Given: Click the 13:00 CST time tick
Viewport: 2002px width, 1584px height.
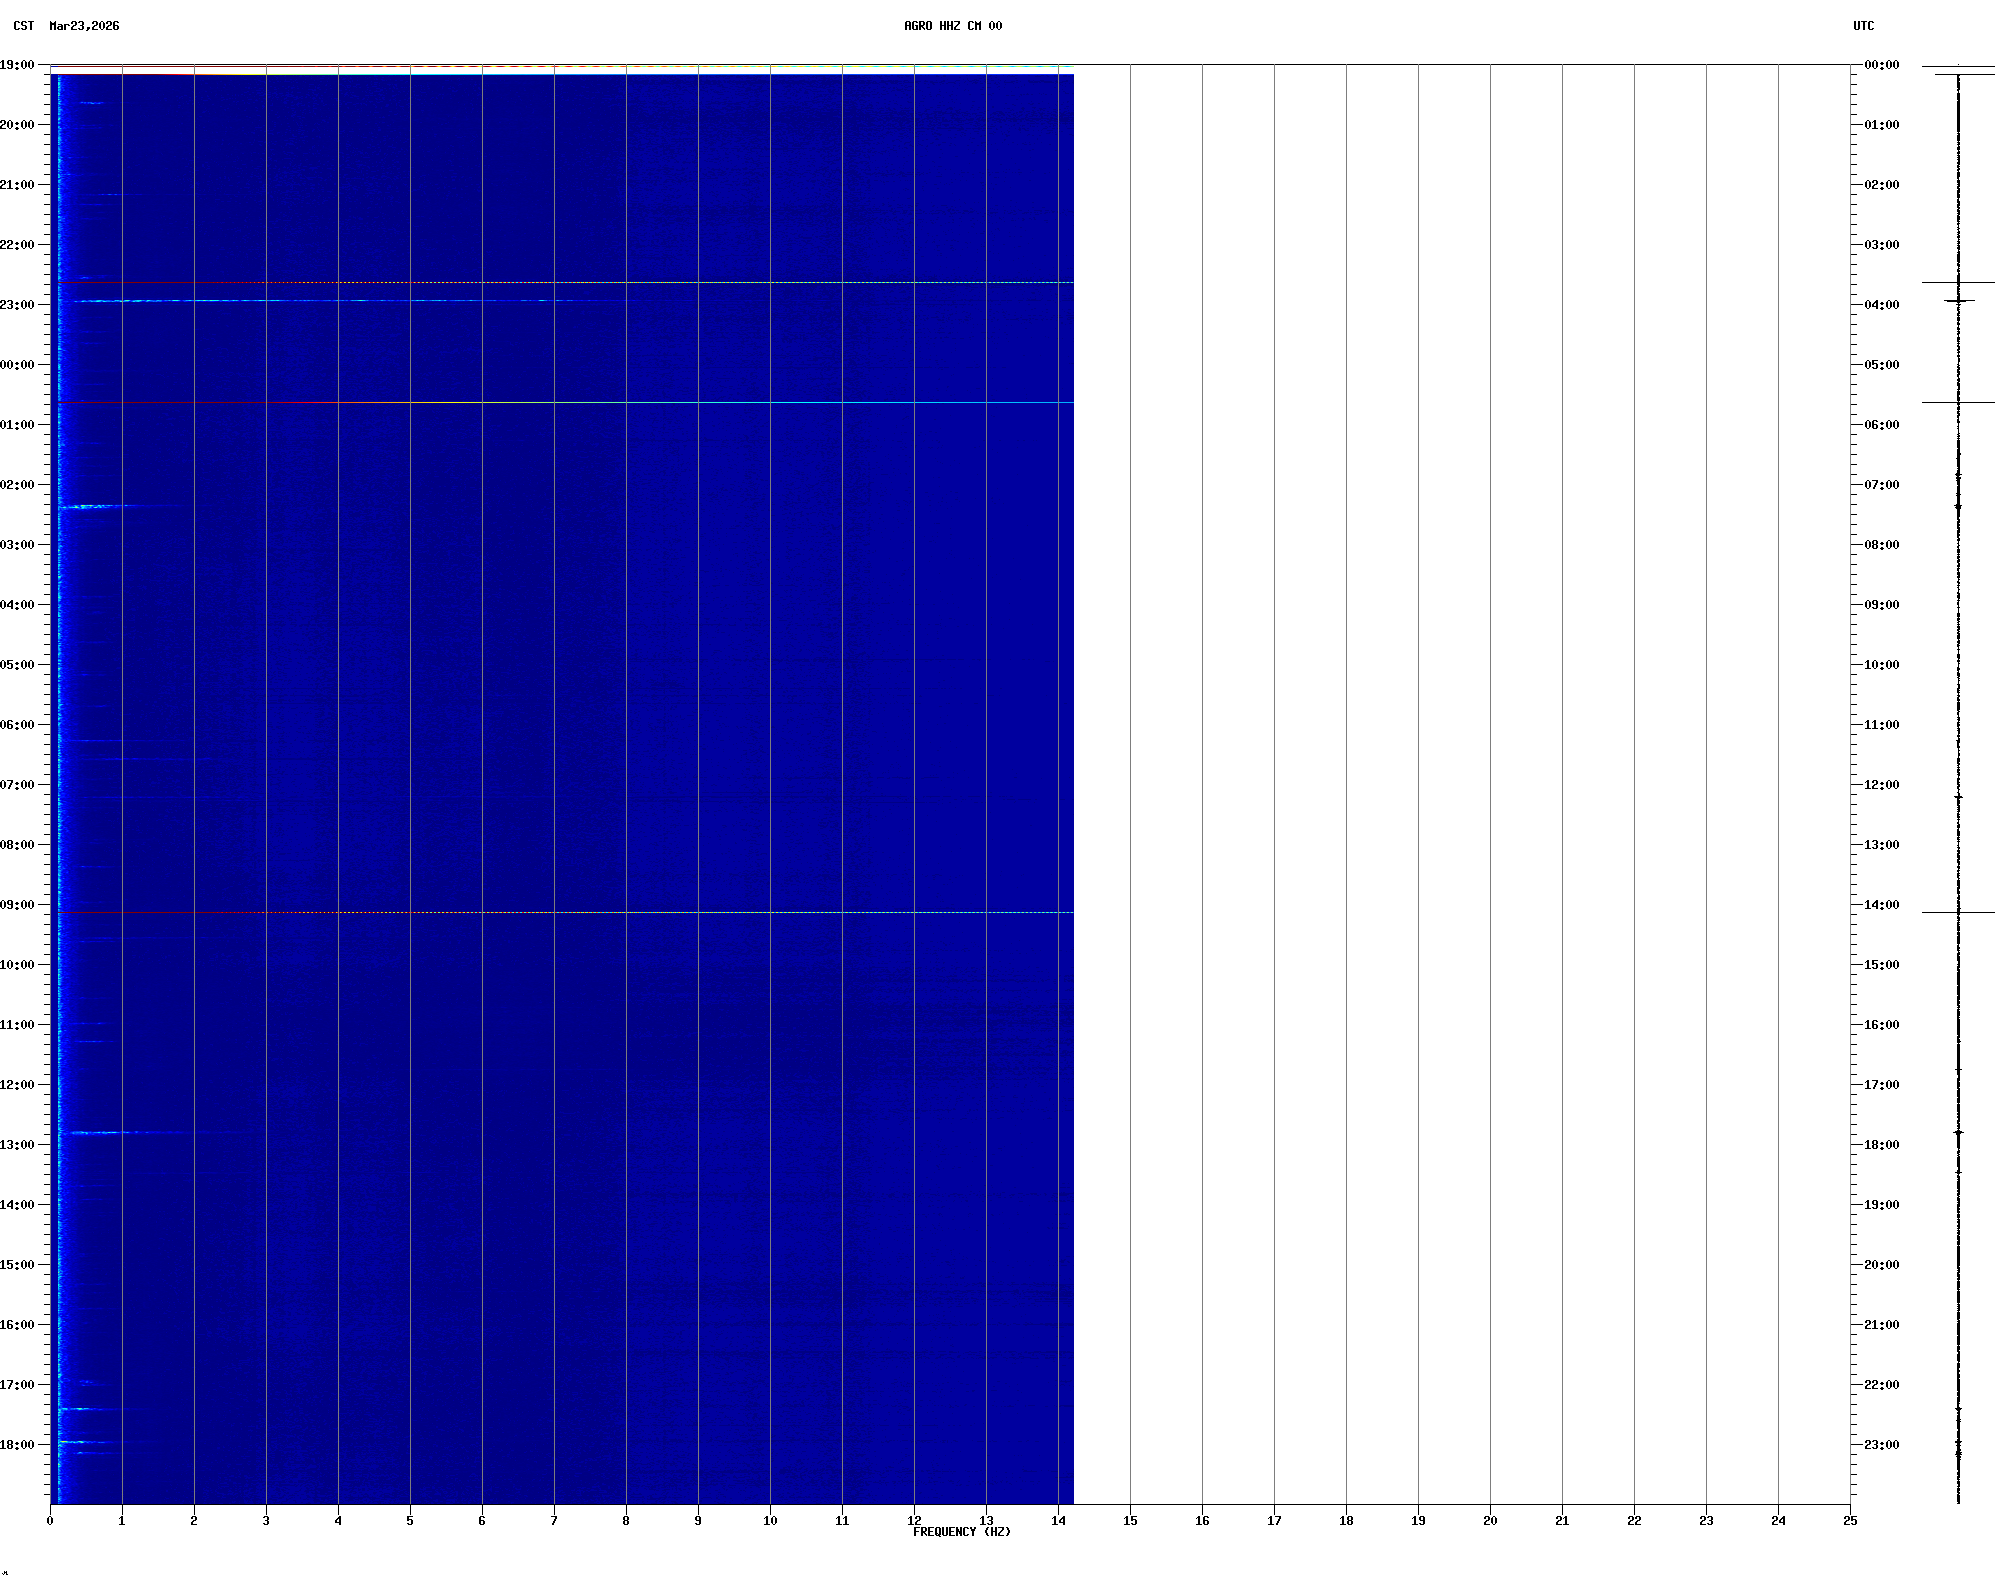Looking at the screenshot, I should coord(18,1145).
